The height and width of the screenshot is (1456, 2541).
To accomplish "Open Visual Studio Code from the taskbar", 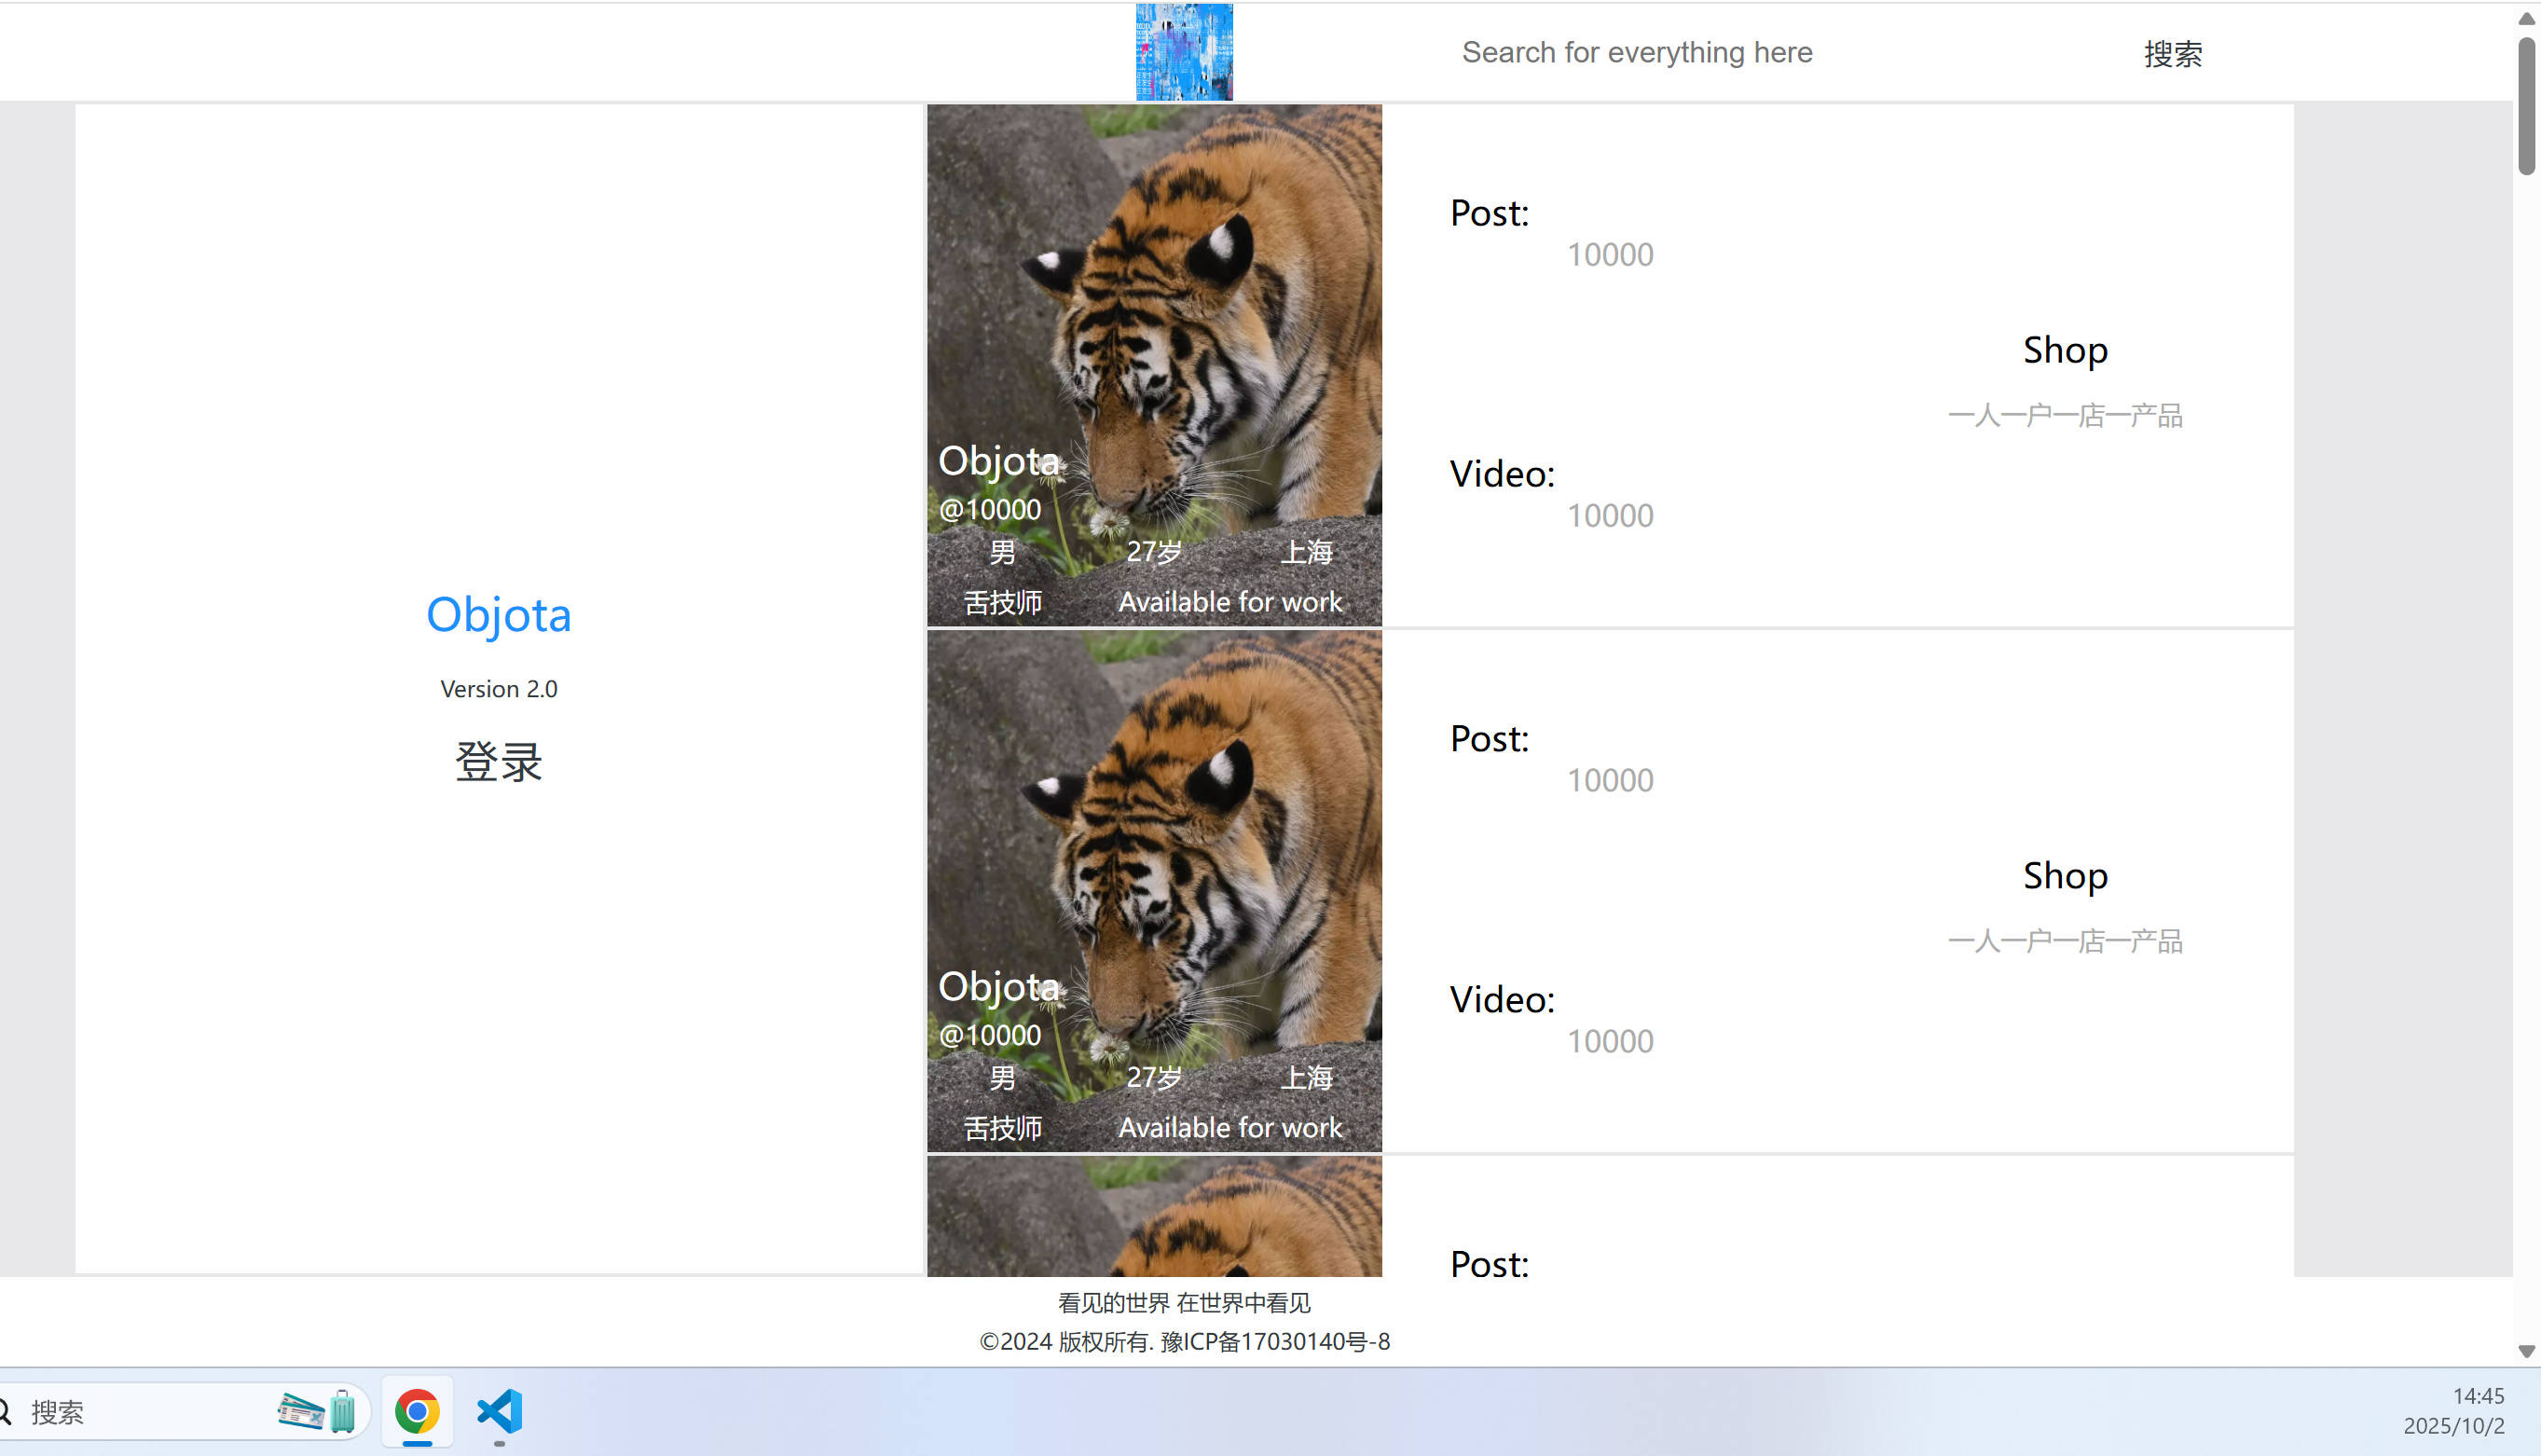I will (499, 1411).
